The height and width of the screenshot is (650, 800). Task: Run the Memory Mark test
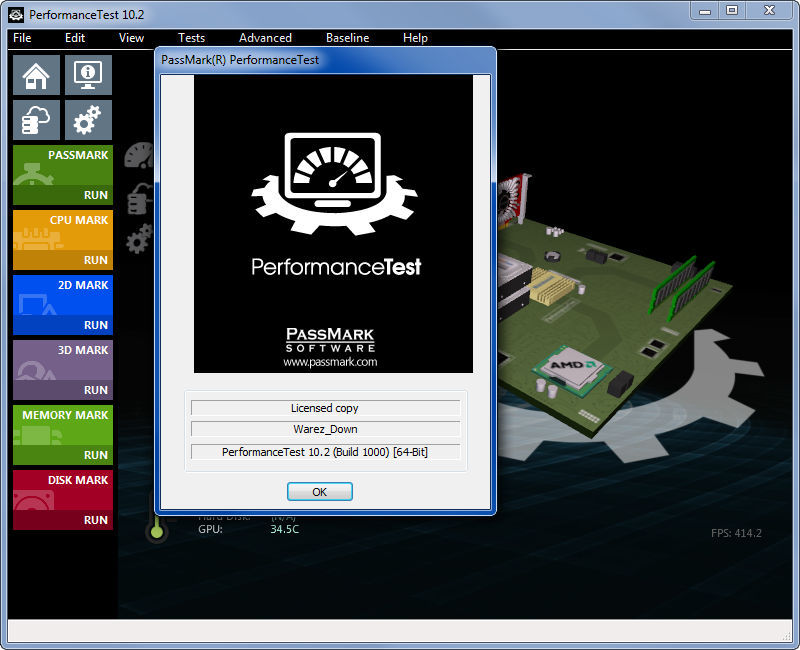click(x=95, y=455)
